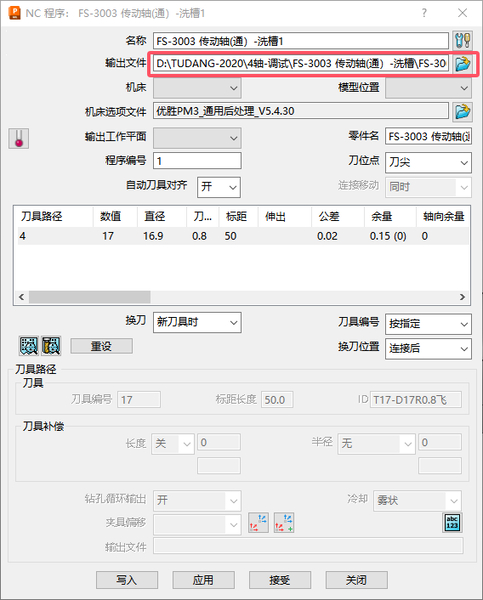
Task: Click the 写入 write button
Action: [127, 580]
